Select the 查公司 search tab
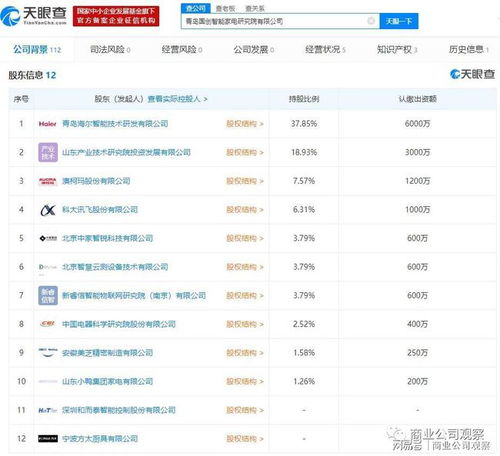Screen dimensions: 500x456 click(x=196, y=8)
